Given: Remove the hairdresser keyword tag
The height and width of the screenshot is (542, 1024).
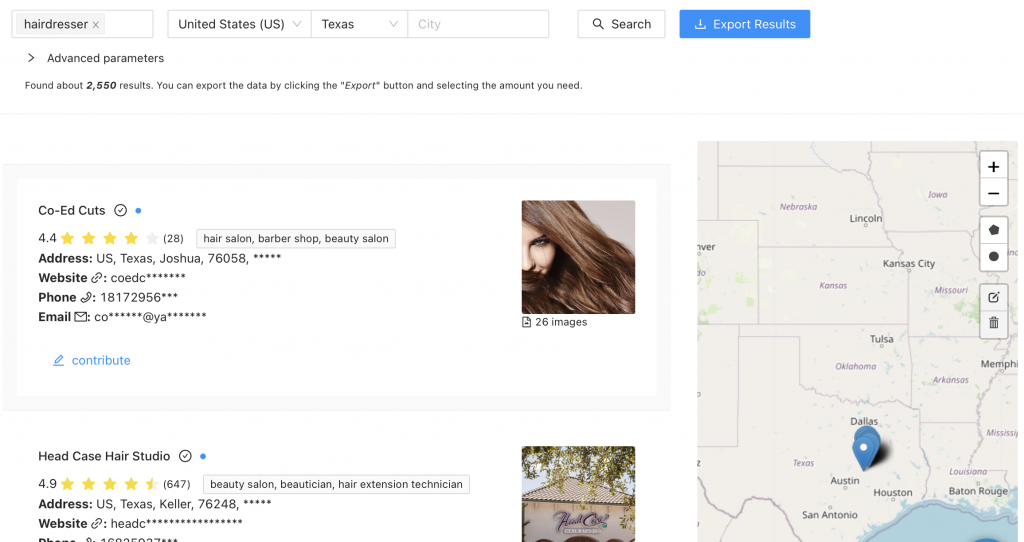Looking at the screenshot, I should pos(96,24).
